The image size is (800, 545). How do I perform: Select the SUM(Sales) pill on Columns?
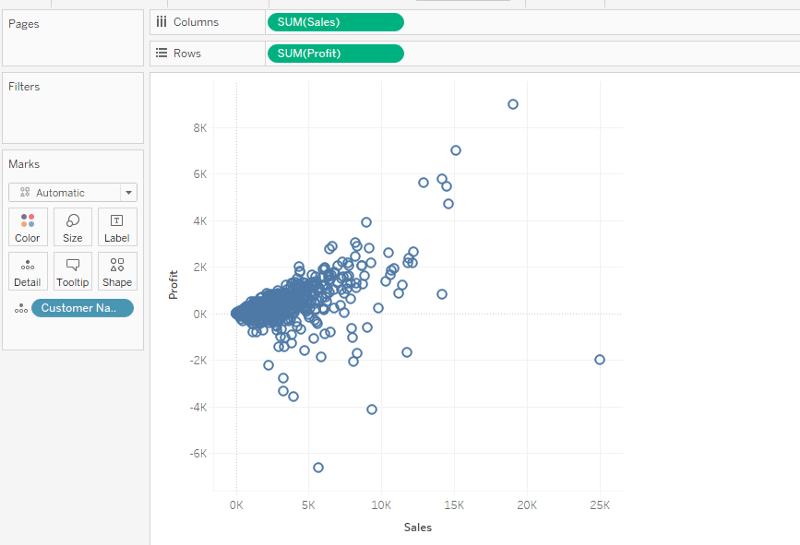click(x=335, y=22)
